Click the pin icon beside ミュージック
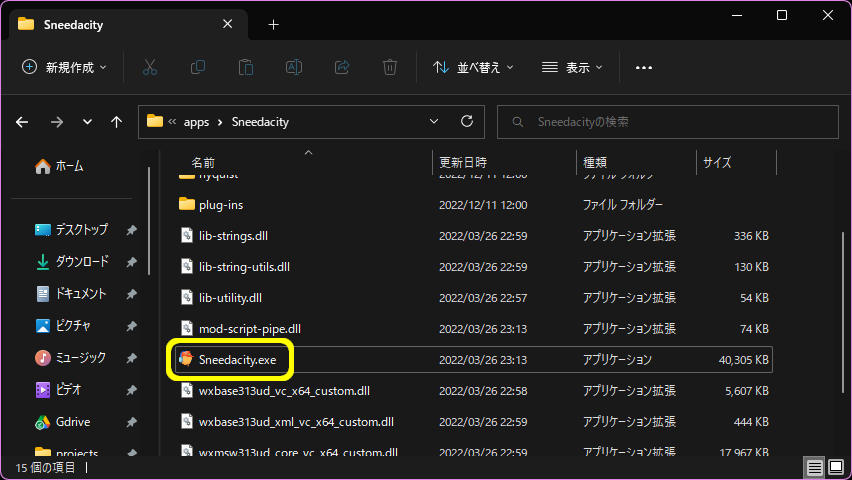This screenshot has width=852, height=480. pyautogui.click(x=131, y=358)
